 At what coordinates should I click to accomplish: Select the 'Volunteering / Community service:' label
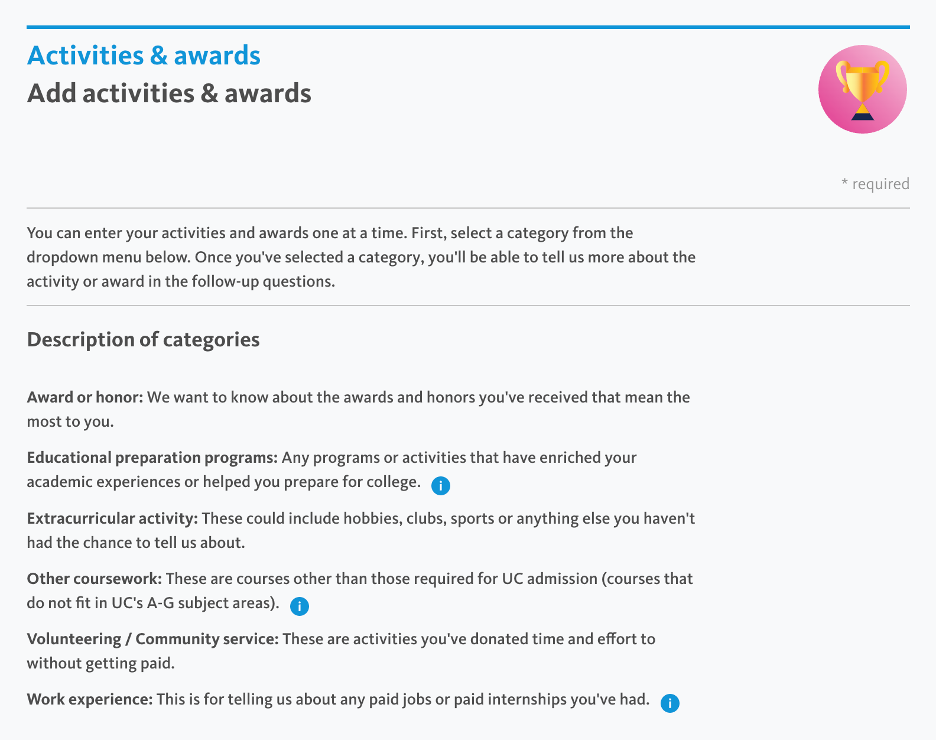[153, 638]
